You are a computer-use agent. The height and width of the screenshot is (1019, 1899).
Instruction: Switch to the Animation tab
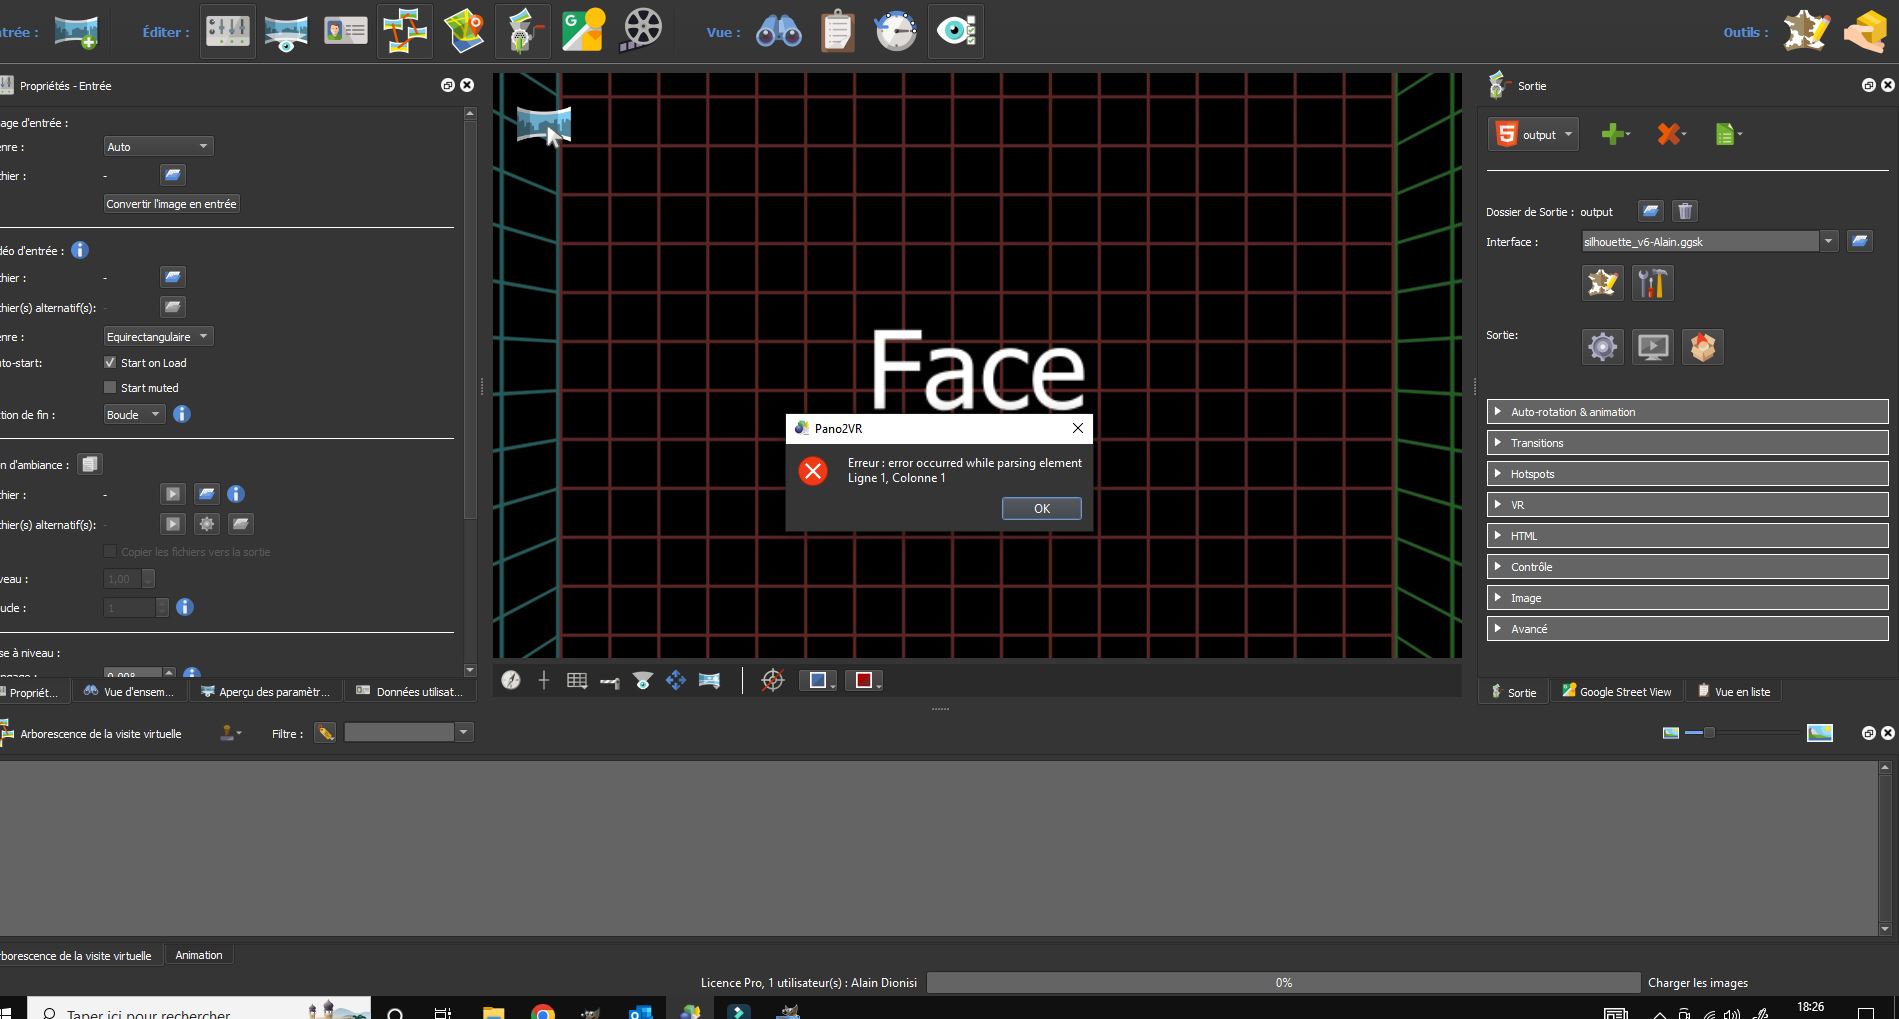[x=199, y=955]
